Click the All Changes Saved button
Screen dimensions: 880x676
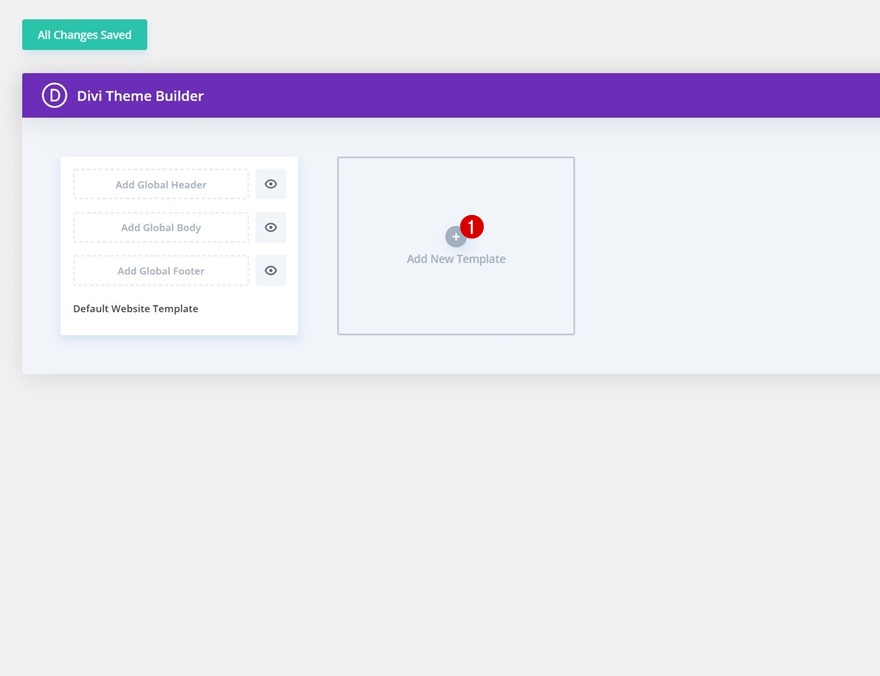[x=85, y=35]
